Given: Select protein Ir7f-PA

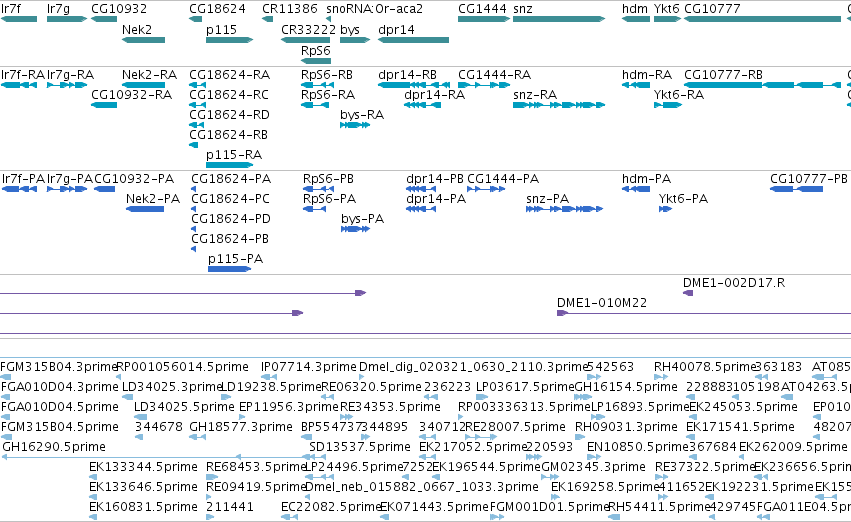Looking at the screenshot, I should pyautogui.click(x=23, y=179).
